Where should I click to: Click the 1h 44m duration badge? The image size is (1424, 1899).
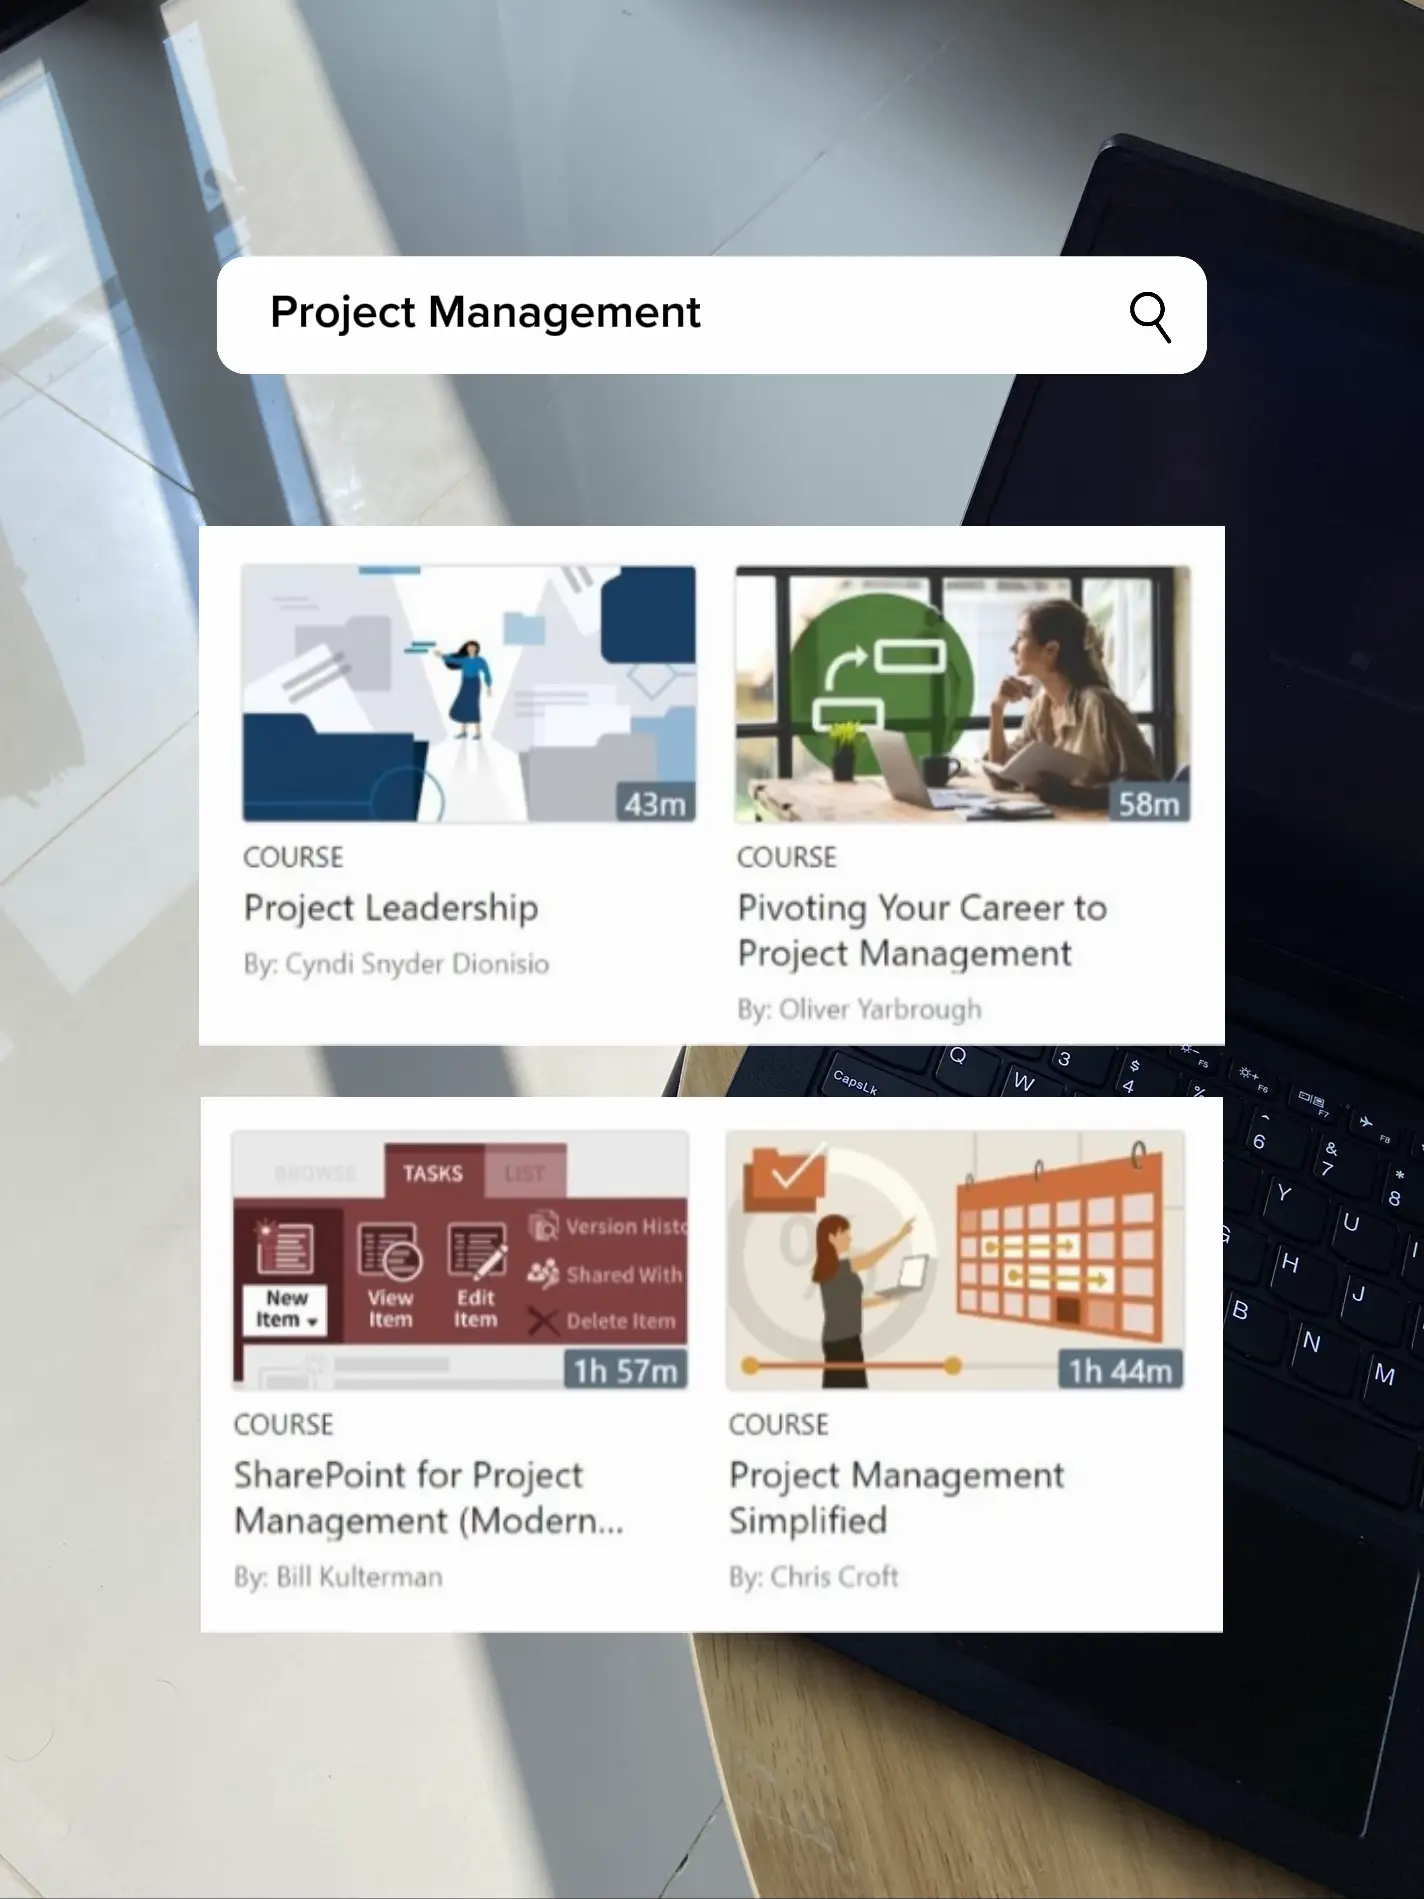(x=1120, y=1370)
